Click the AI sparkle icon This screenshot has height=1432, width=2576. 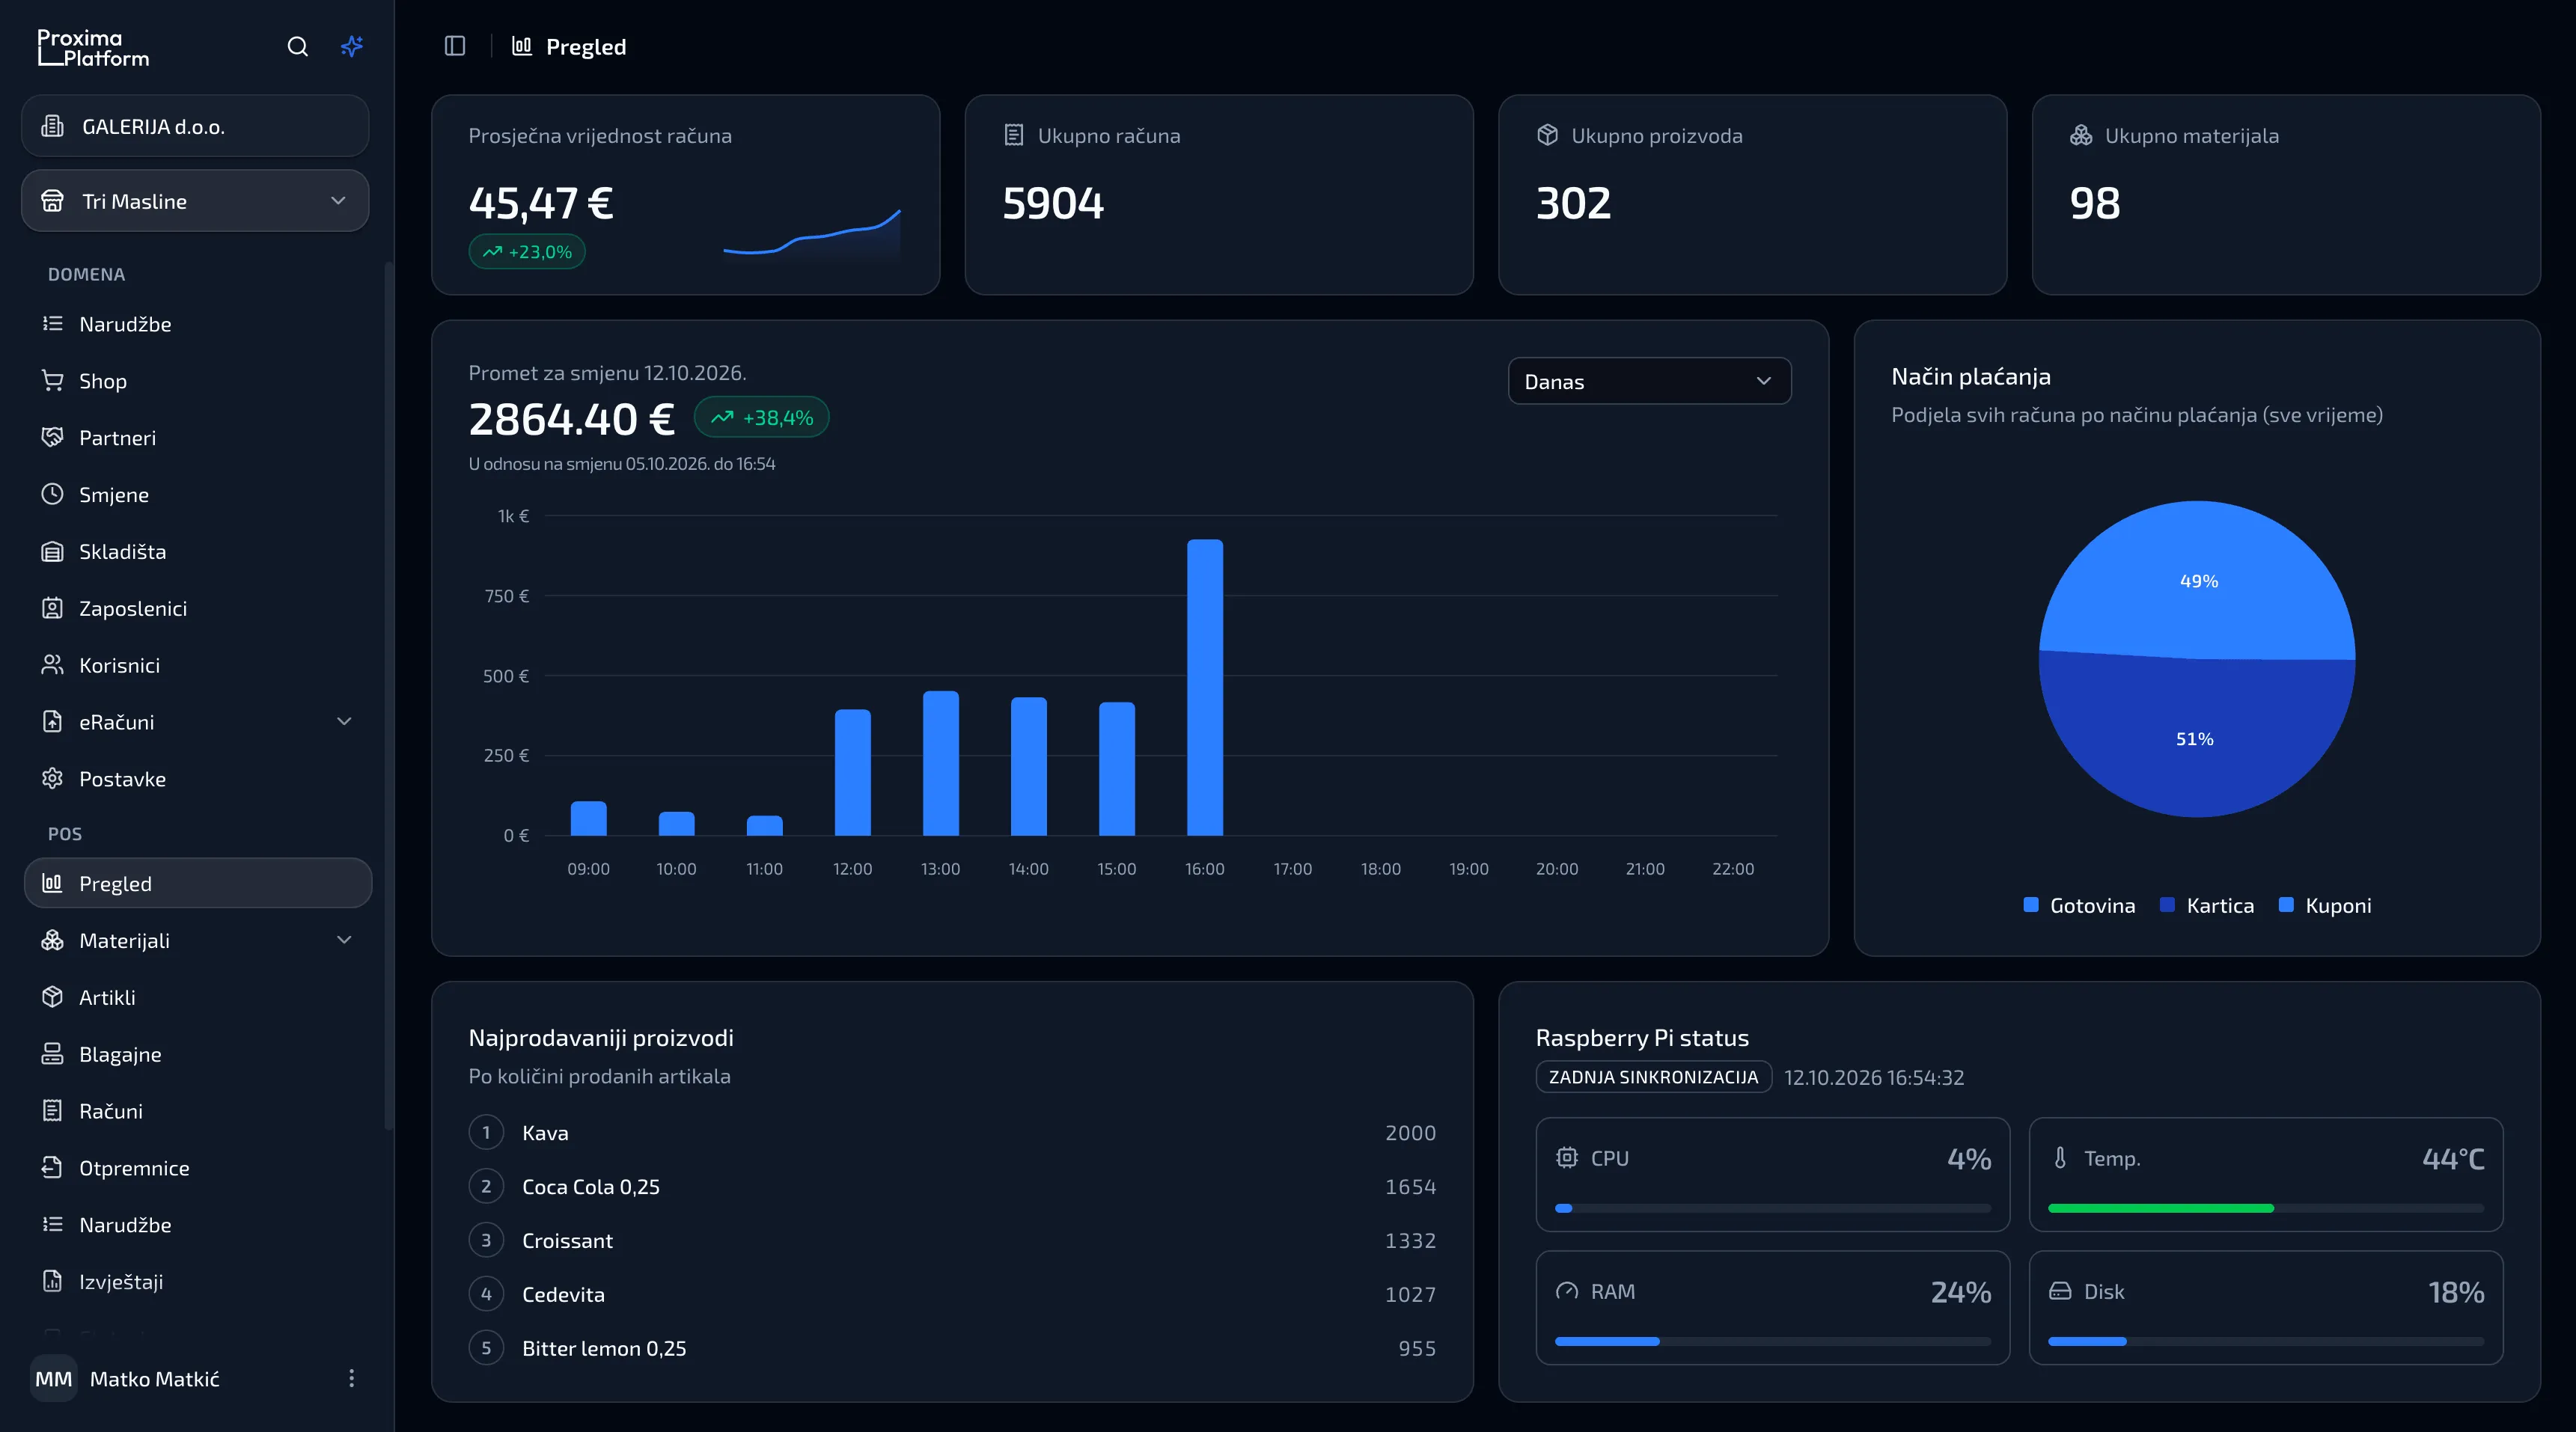point(351,46)
